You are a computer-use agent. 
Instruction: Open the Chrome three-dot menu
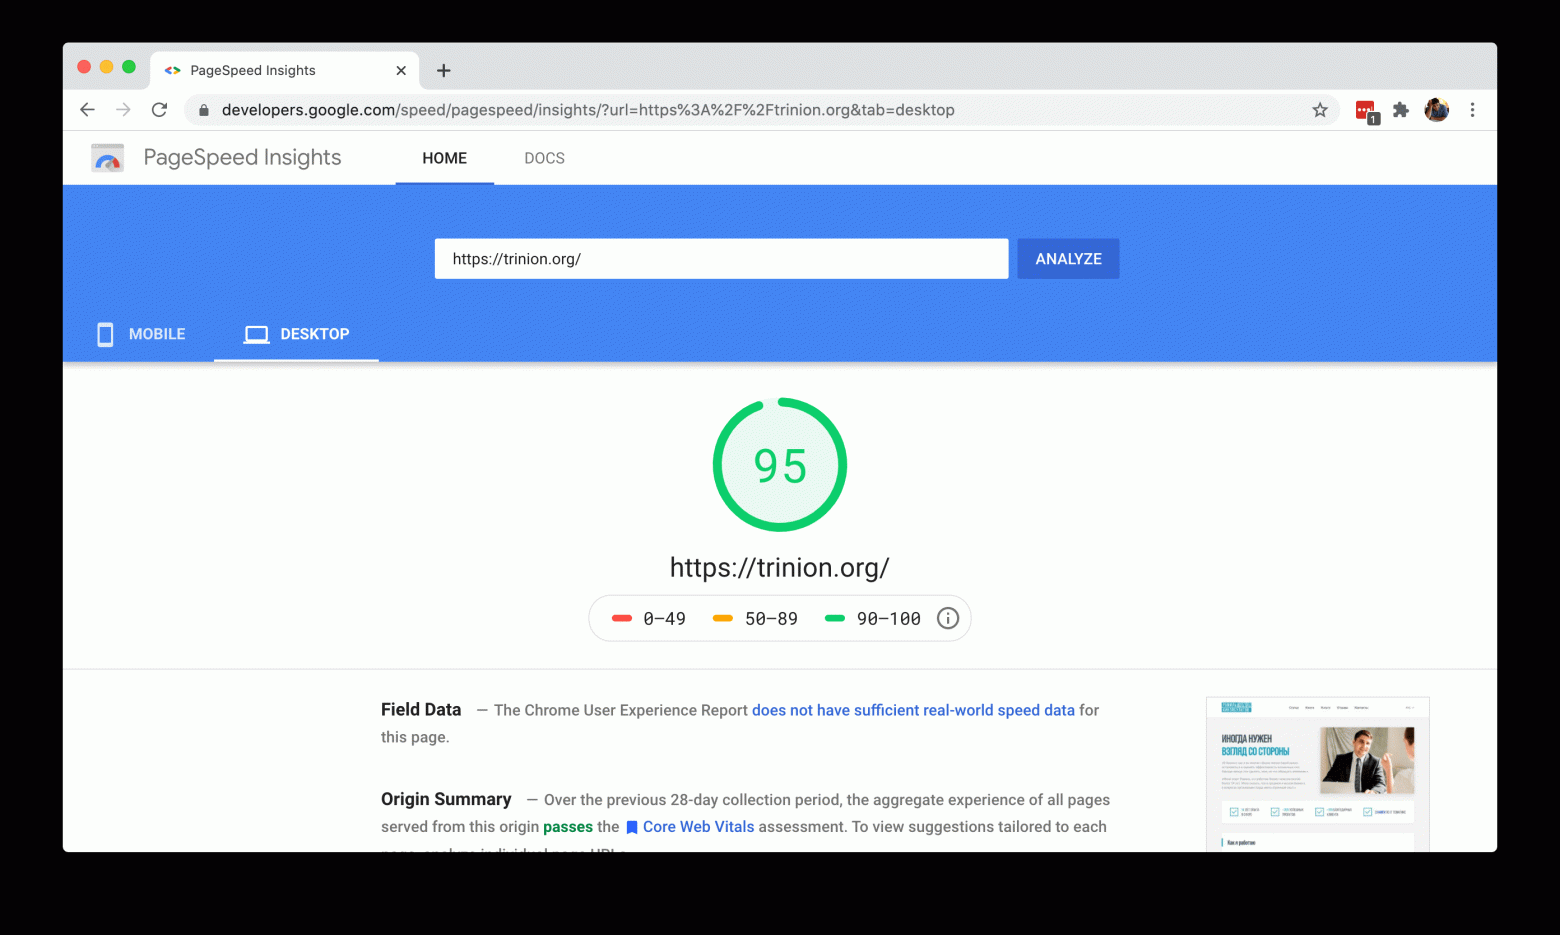point(1472,110)
